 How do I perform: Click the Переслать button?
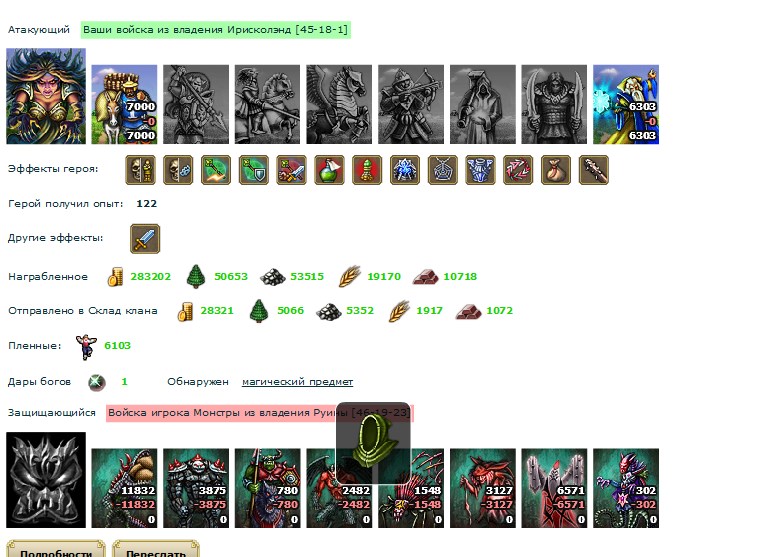tap(156, 550)
